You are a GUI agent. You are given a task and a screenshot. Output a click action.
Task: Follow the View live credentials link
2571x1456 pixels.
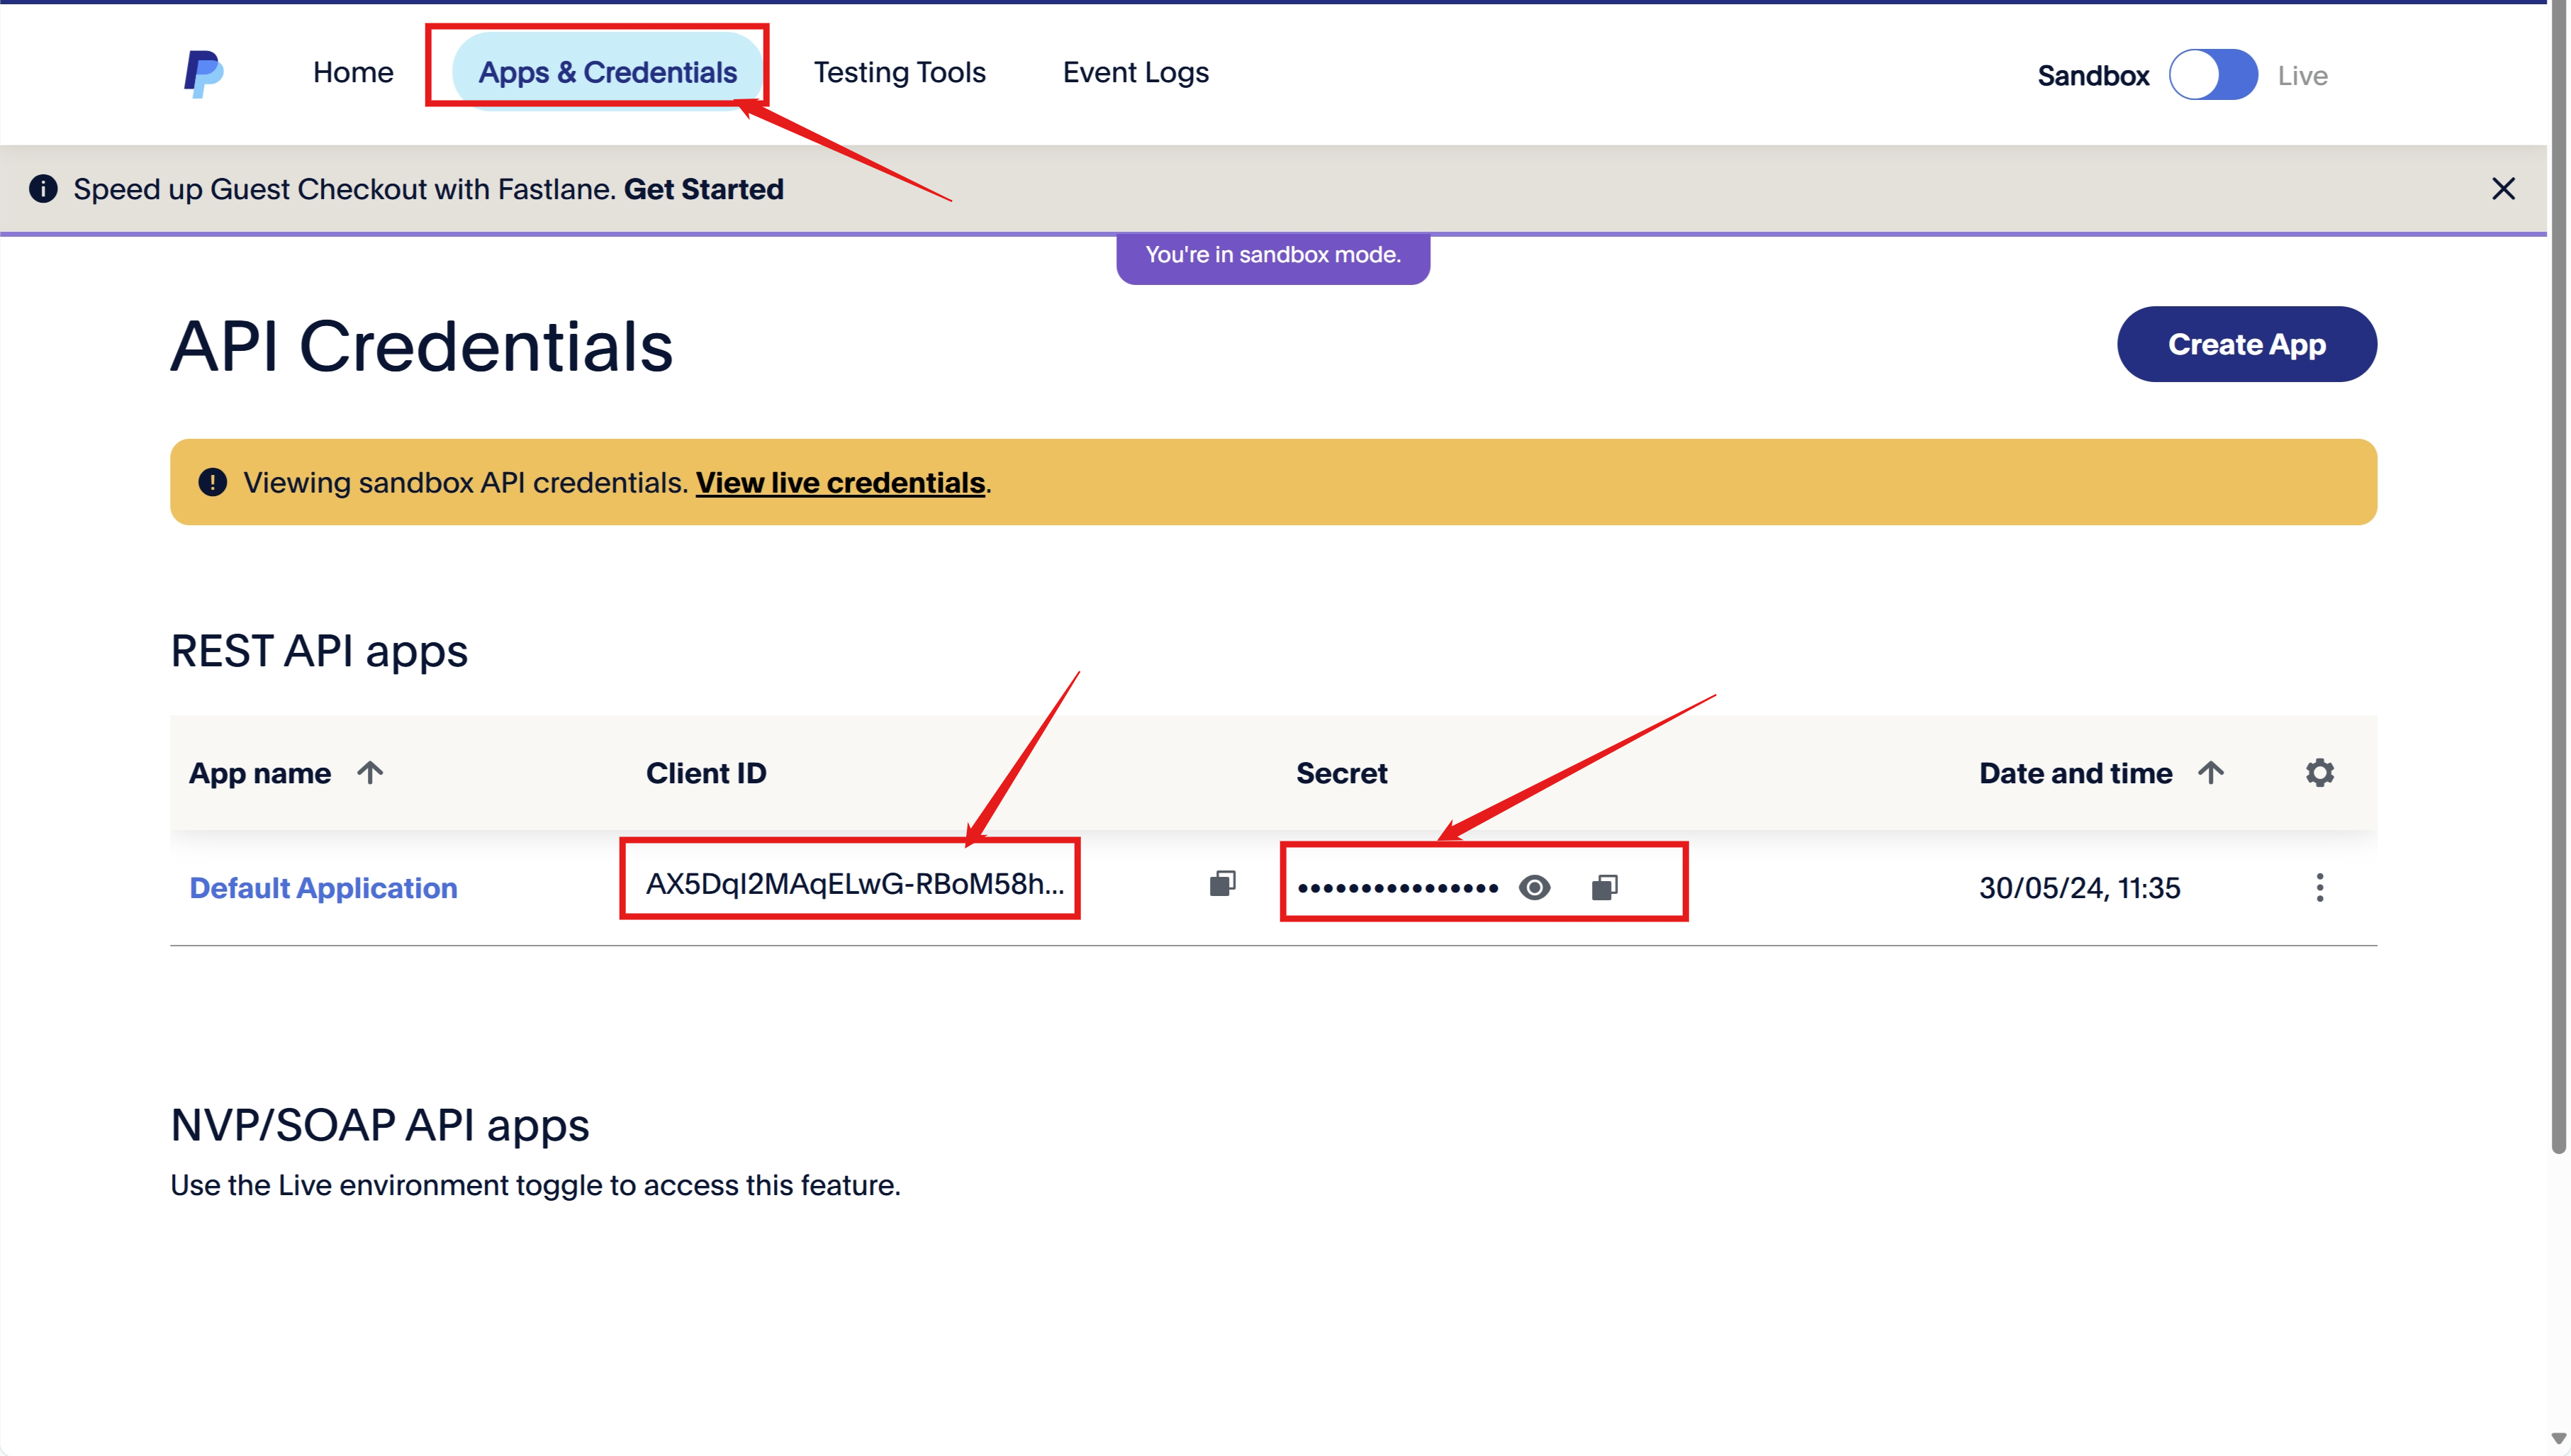pyautogui.click(x=840, y=483)
